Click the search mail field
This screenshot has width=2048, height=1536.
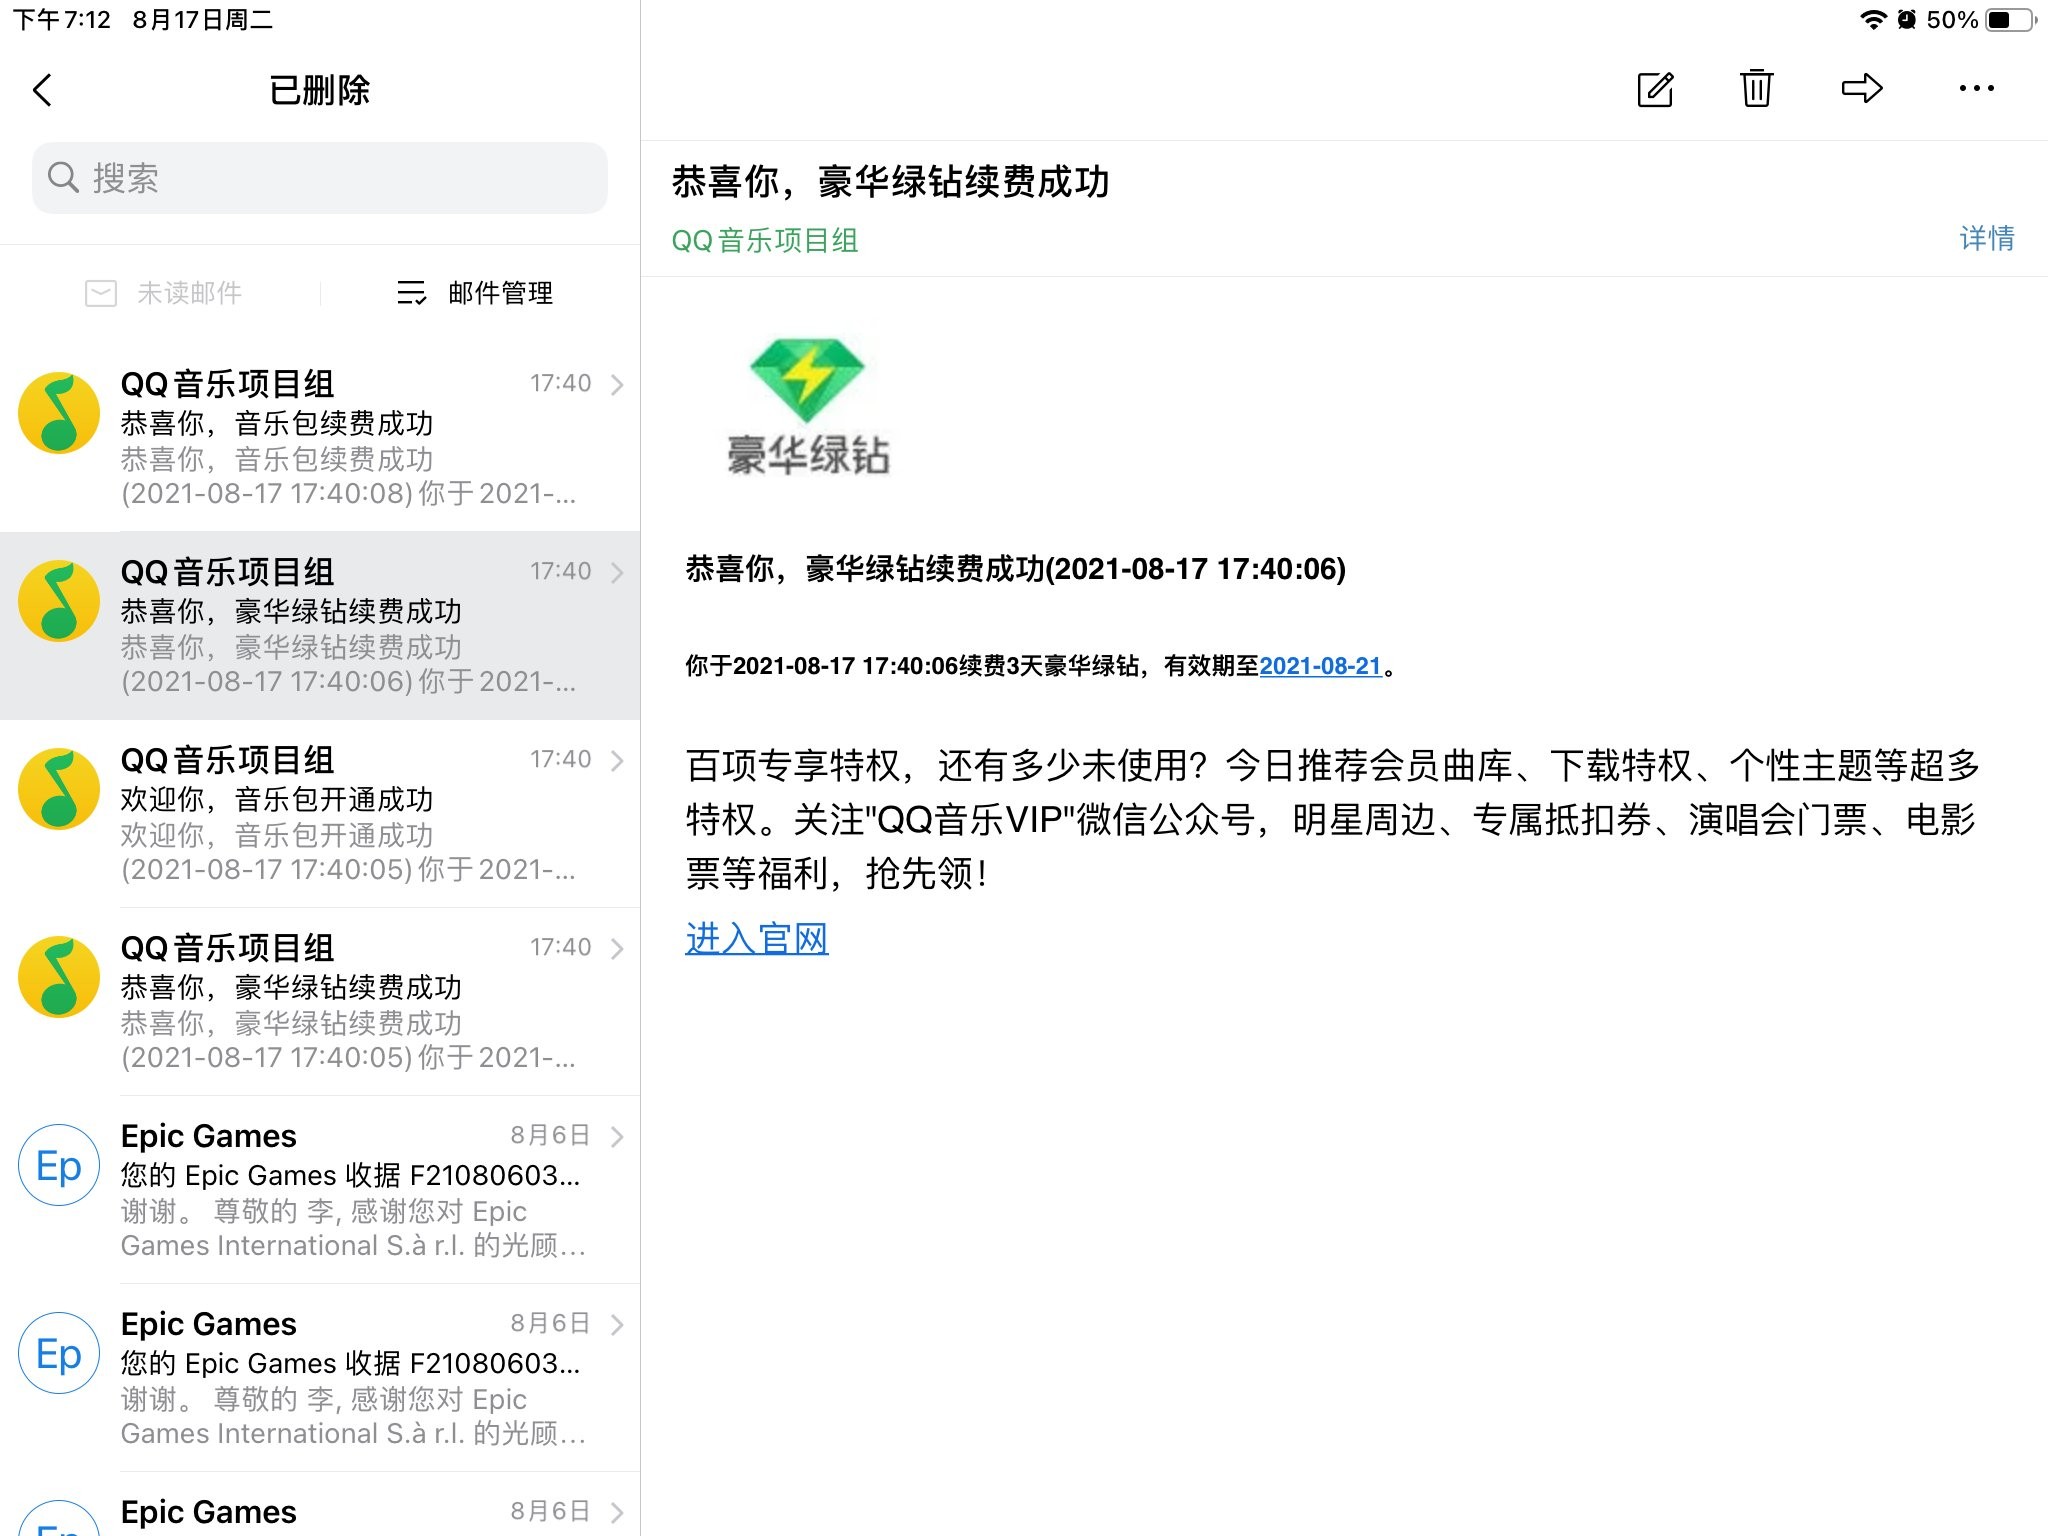[x=320, y=178]
